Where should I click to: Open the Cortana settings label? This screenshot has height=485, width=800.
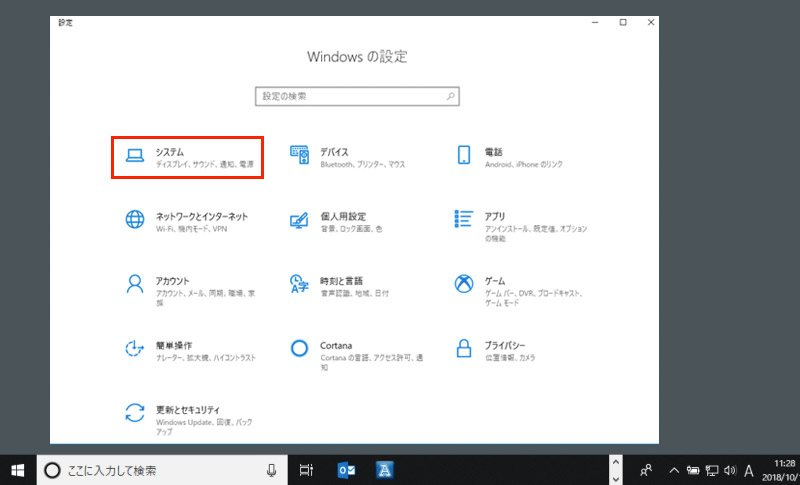pyautogui.click(x=336, y=345)
